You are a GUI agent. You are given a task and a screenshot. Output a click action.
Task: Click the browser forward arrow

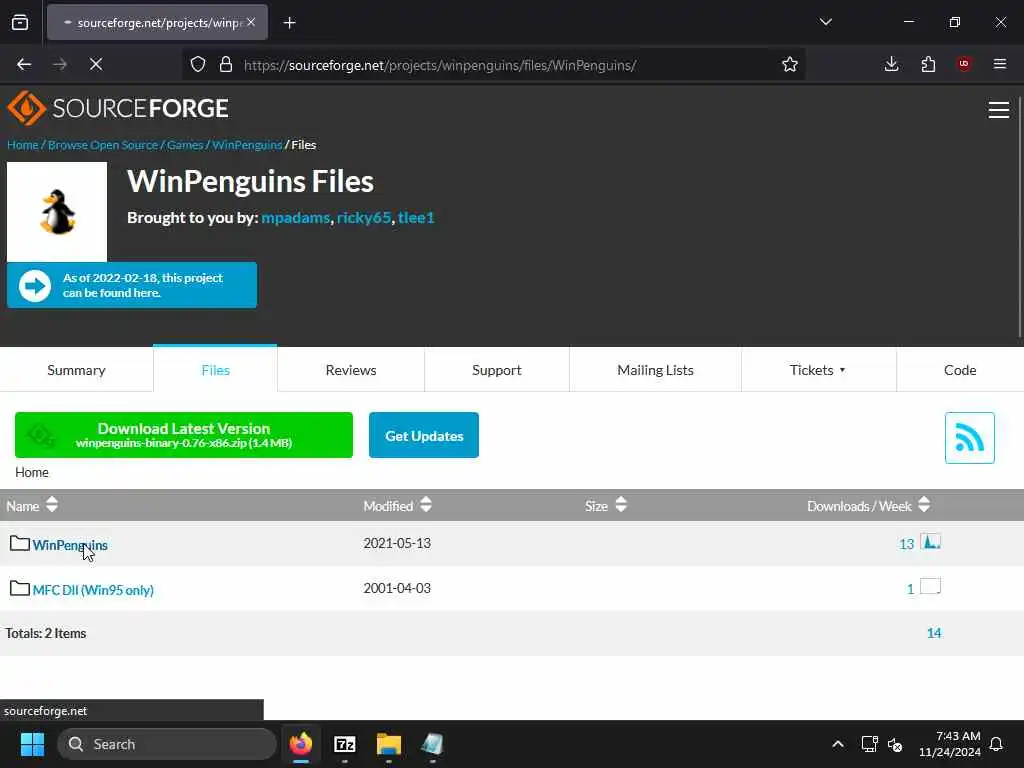[x=60, y=64]
